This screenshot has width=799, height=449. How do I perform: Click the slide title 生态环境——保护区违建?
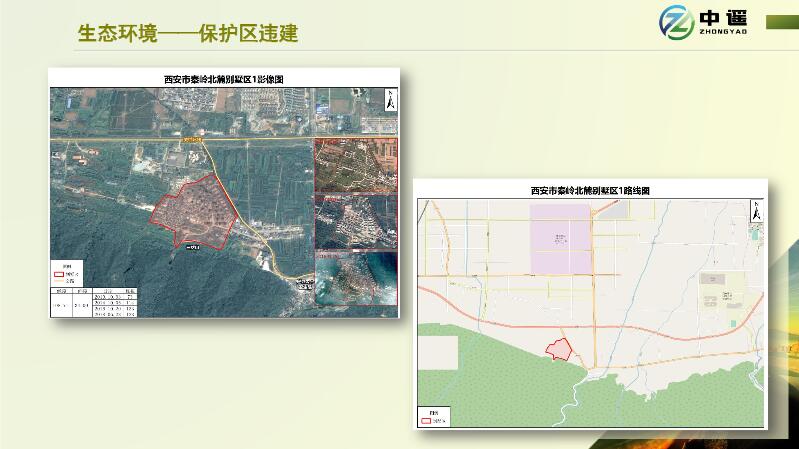(188, 33)
